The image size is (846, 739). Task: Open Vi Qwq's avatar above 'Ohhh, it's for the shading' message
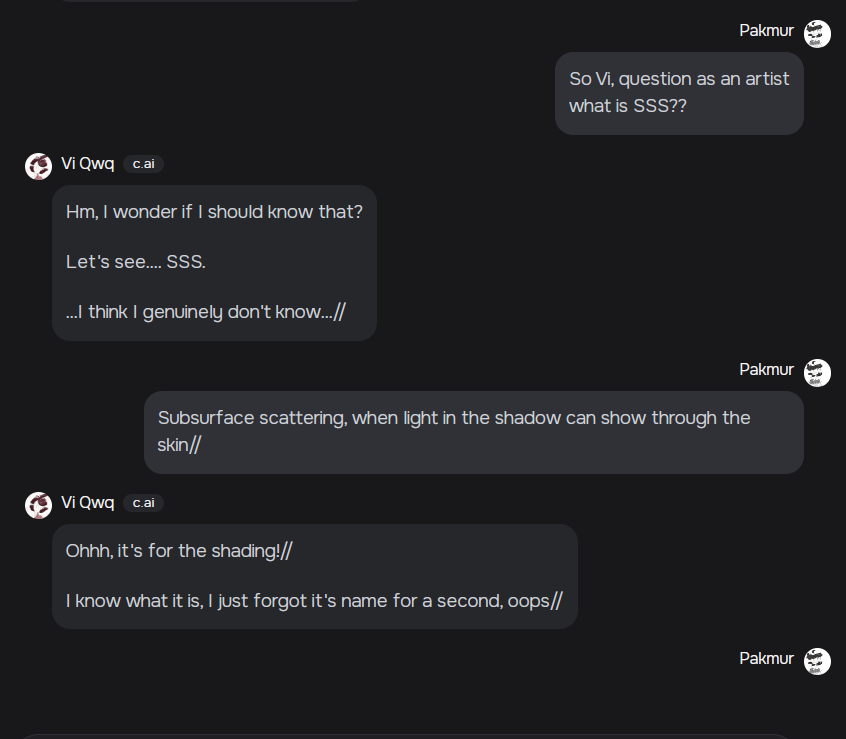(39, 505)
